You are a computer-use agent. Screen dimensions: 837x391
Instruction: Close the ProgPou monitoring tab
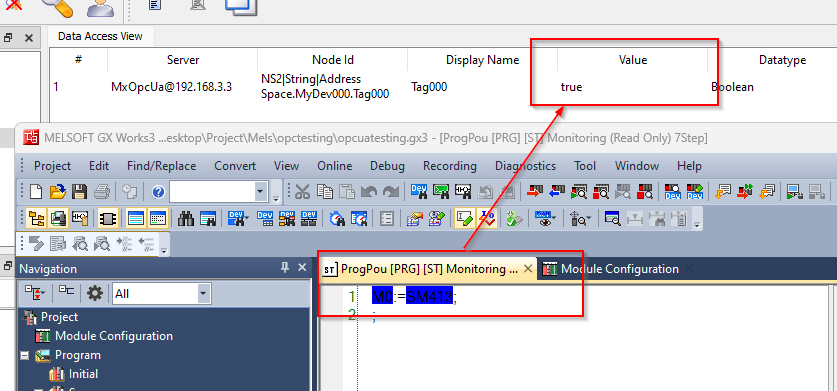[x=528, y=269]
